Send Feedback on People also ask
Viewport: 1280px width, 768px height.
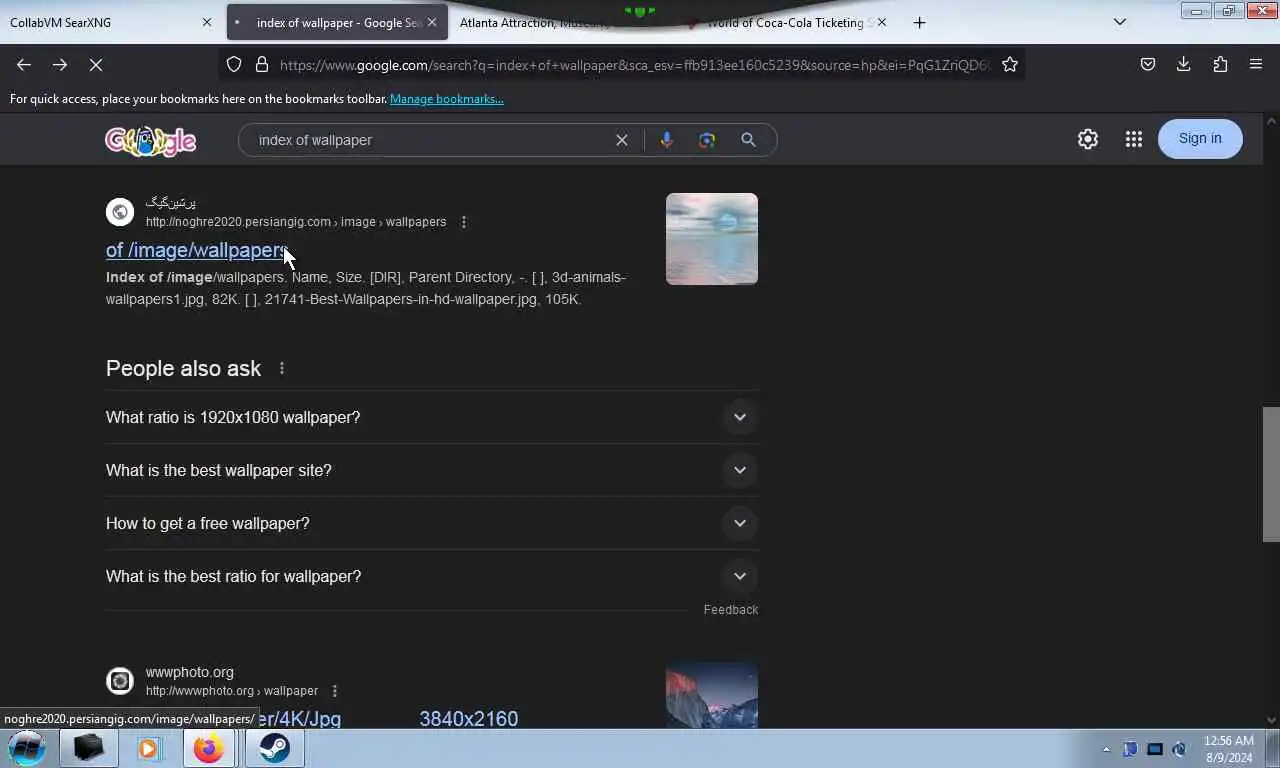[x=730, y=610]
